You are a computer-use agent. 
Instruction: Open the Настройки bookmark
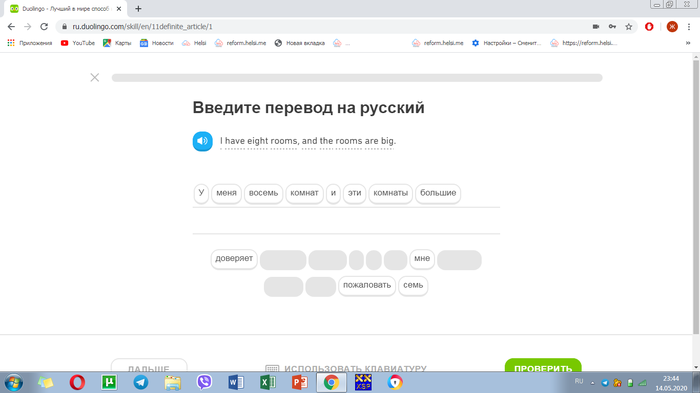coord(507,43)
